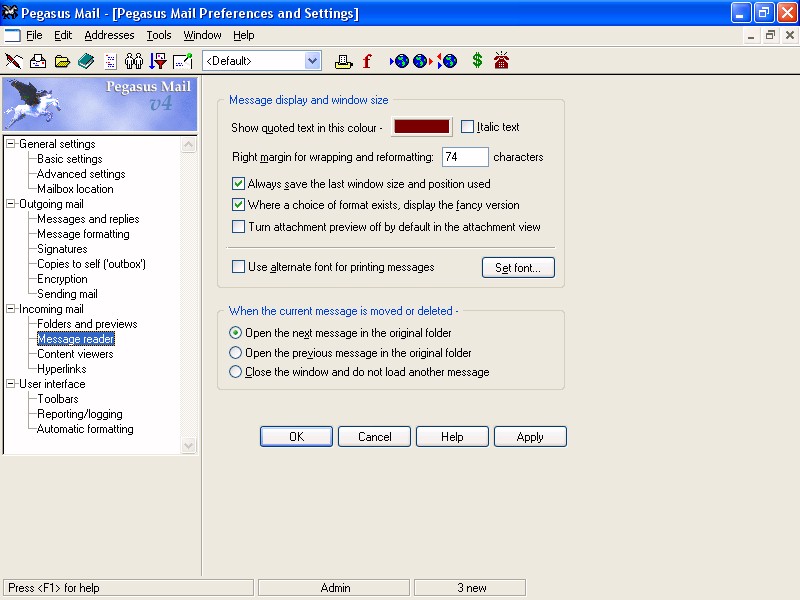Screen dimensions: 800x600
Task: Open Mailbox location settings
Action: click(76, 189)
